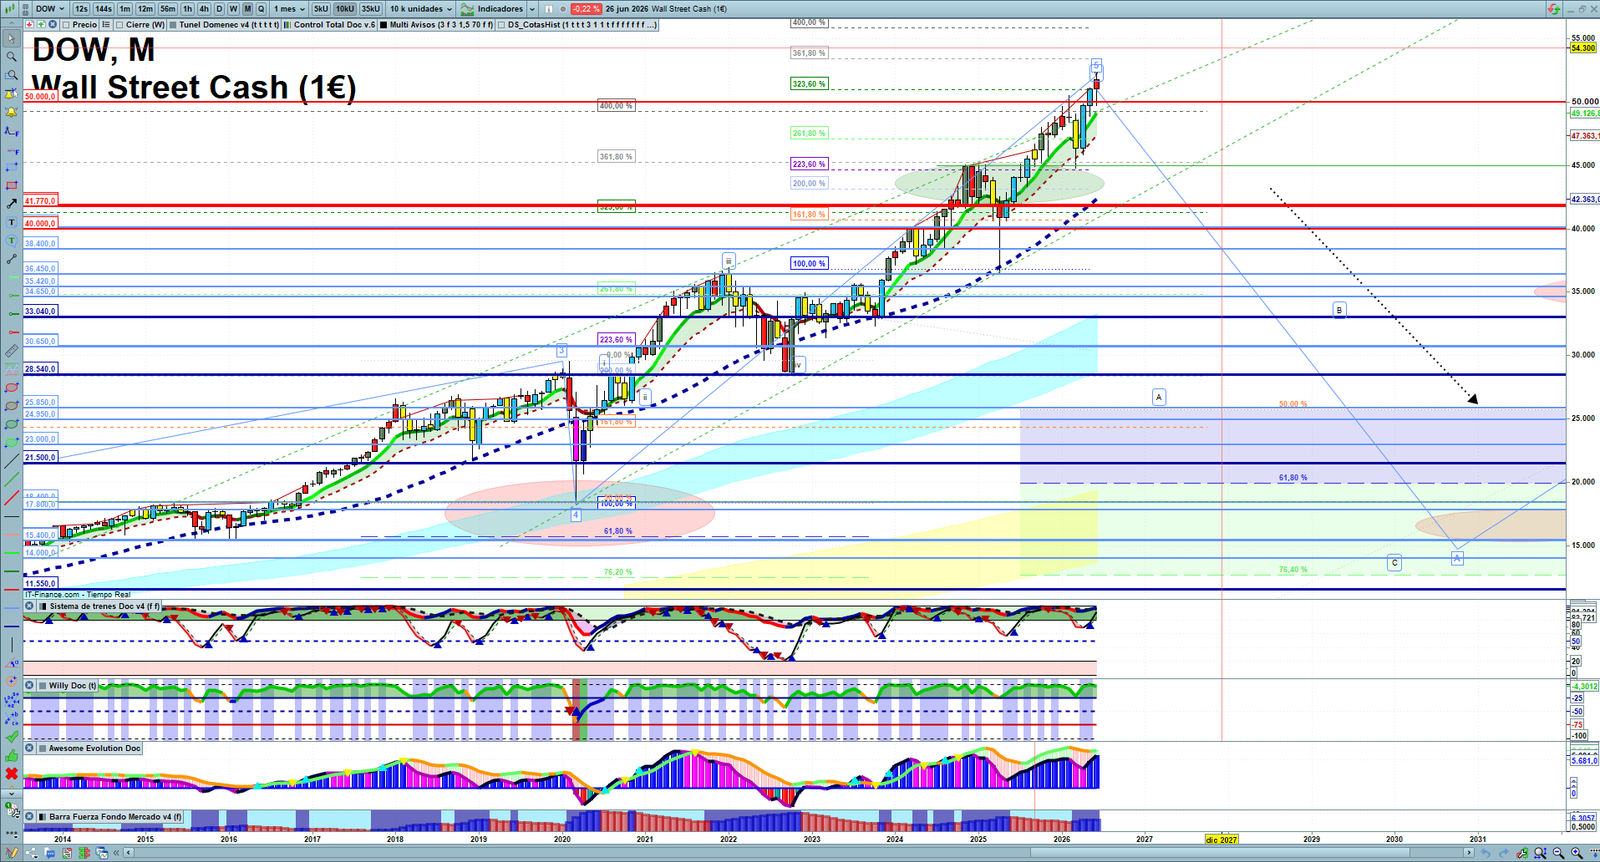Expand the Indicadores dropdown arrow
The width and height of the screenshot is (1600, 862).
pos(532,9)
